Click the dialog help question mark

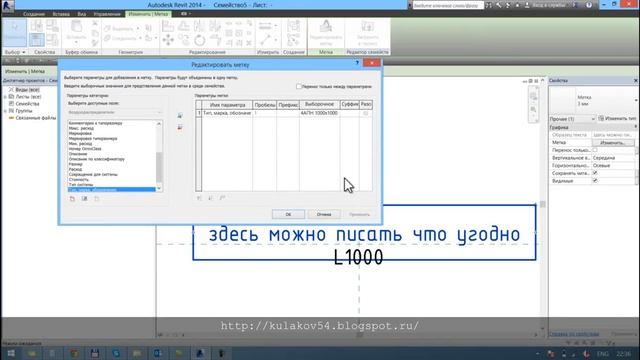357,63
